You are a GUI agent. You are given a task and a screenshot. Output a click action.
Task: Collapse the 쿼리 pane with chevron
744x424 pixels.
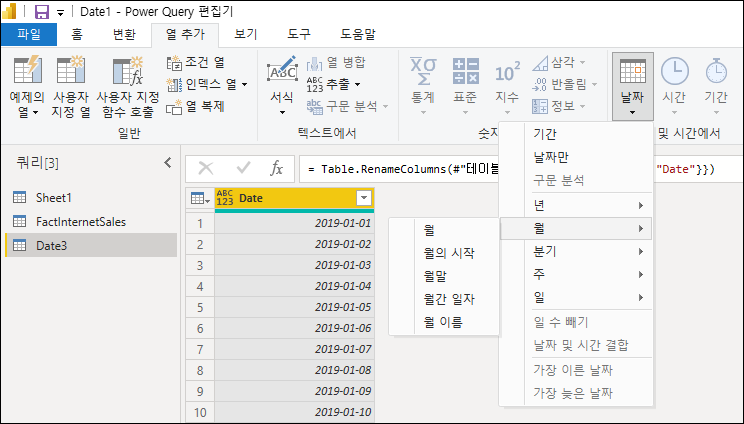click(167, 163)
